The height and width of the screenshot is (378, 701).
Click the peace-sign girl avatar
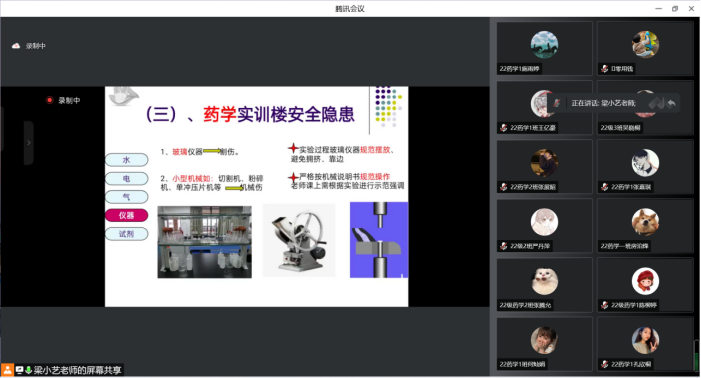coord(645,340)
